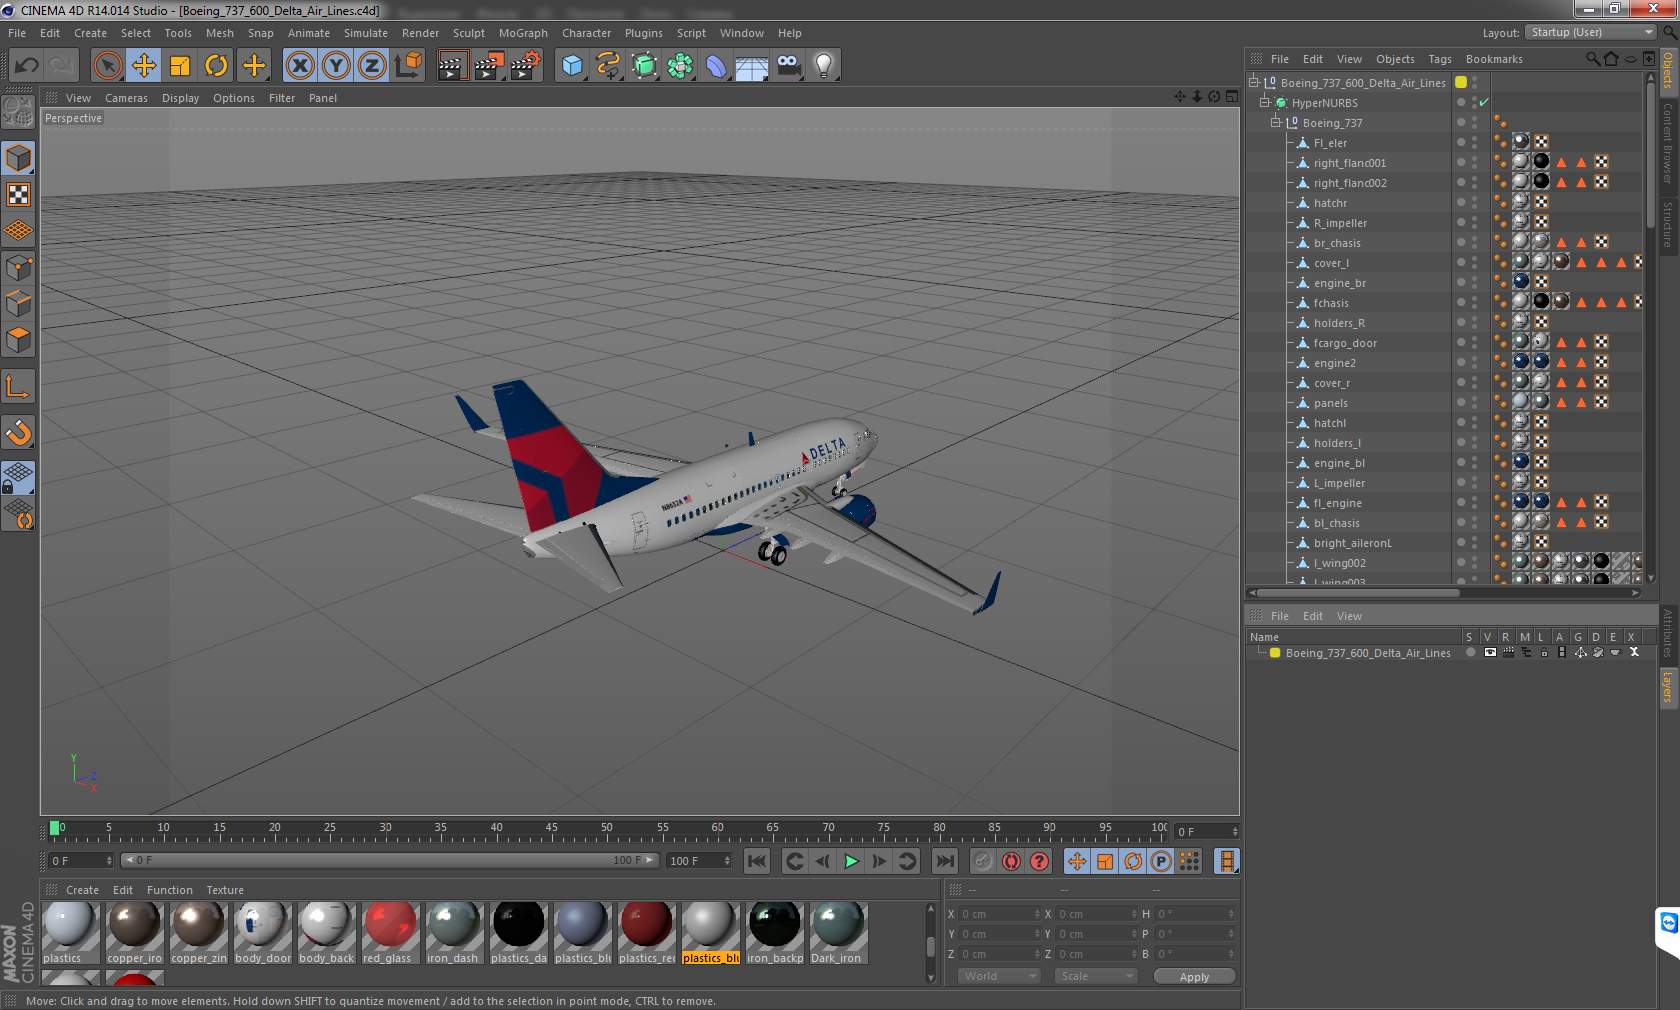Toggle layer solo for Boeing layer
1680x1010 pixels.
click(x=1470, y=652)
